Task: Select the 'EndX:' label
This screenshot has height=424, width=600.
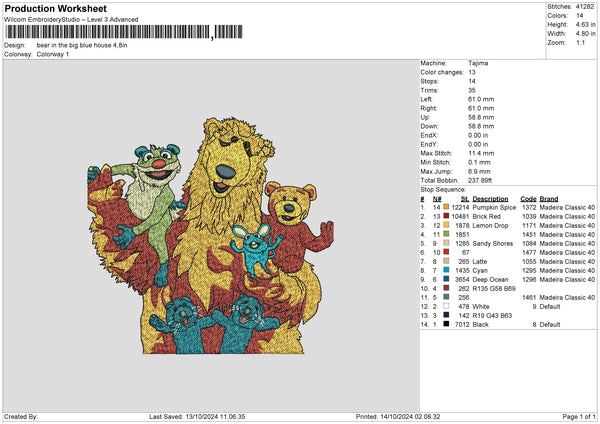Action: point(429,135)
